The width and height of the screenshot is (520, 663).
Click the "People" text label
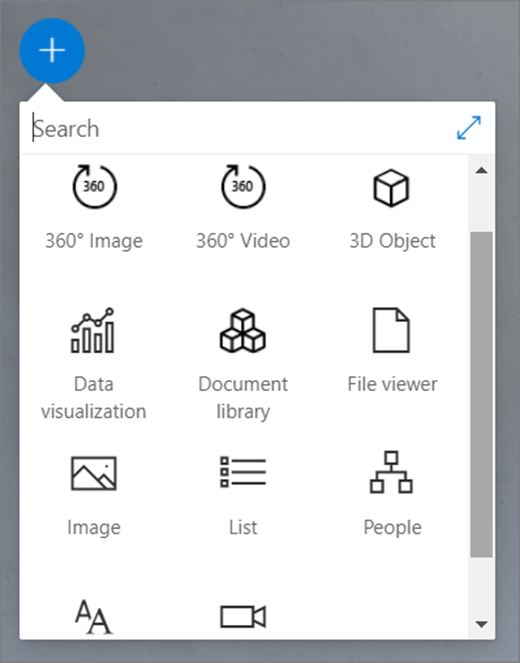click(392, 528)
